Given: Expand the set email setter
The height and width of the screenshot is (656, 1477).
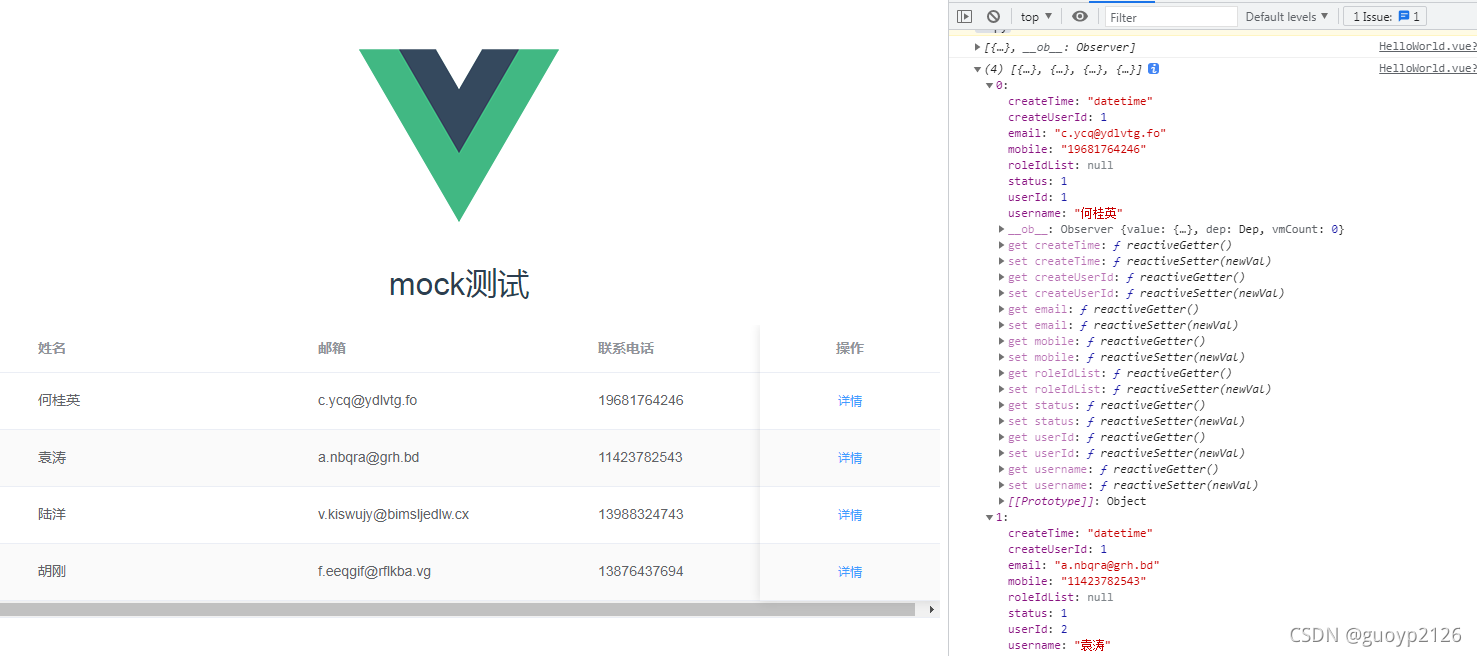Looking at the screenshot, I should pos(1002,325).
